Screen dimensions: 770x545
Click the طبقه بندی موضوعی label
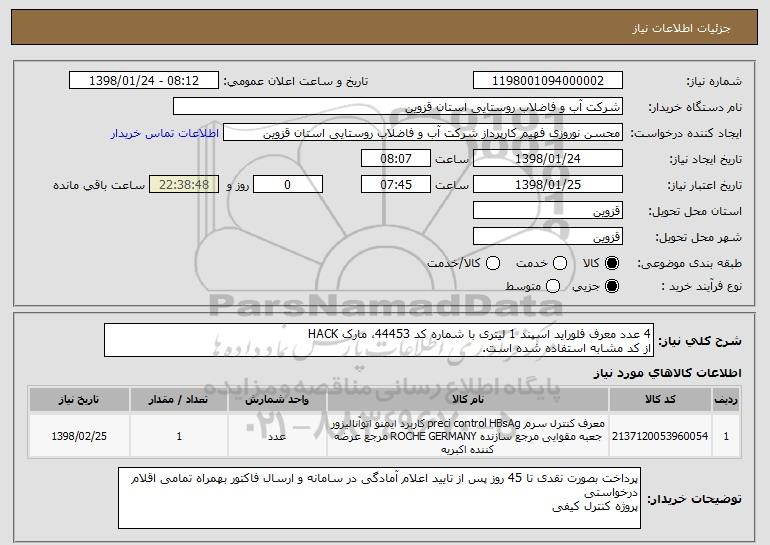(689, 264)
